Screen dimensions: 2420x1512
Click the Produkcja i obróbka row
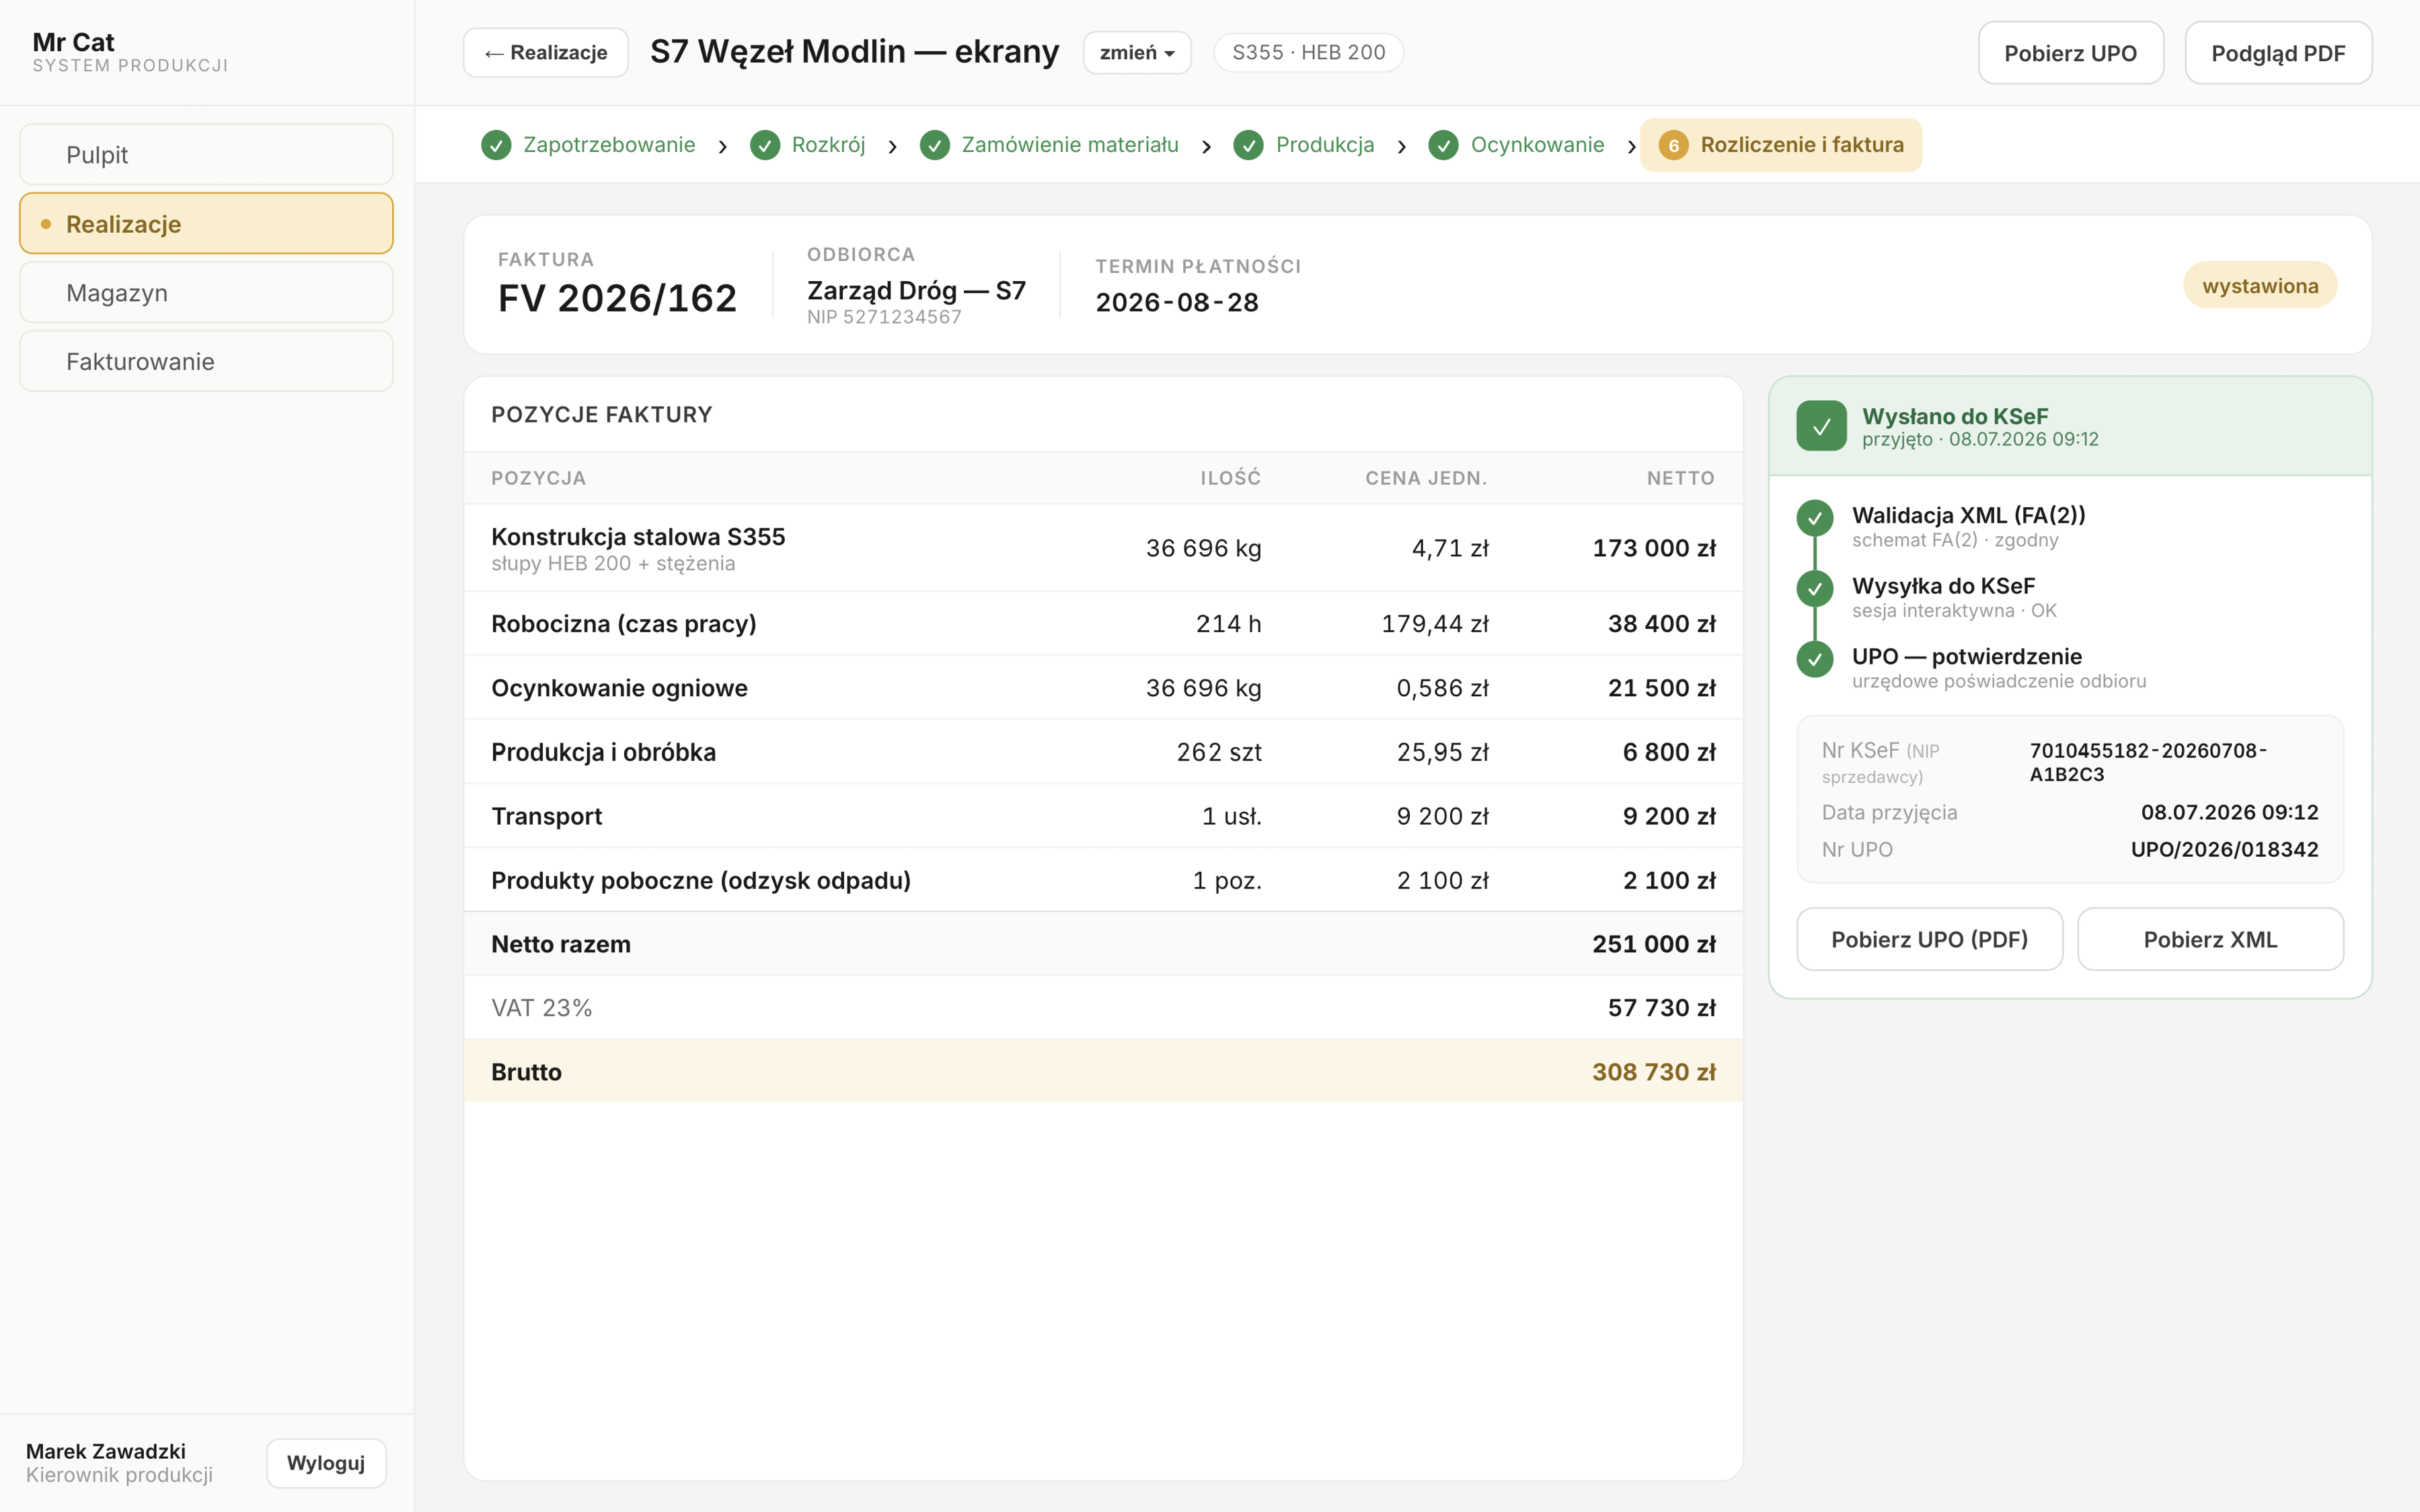[1103, 752]
